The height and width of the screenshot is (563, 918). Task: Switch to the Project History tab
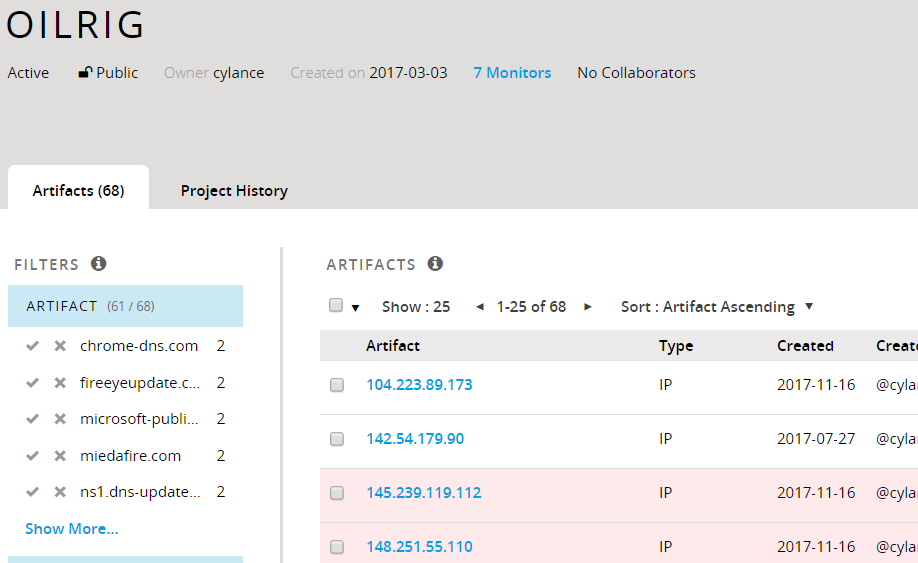(234, 190)
